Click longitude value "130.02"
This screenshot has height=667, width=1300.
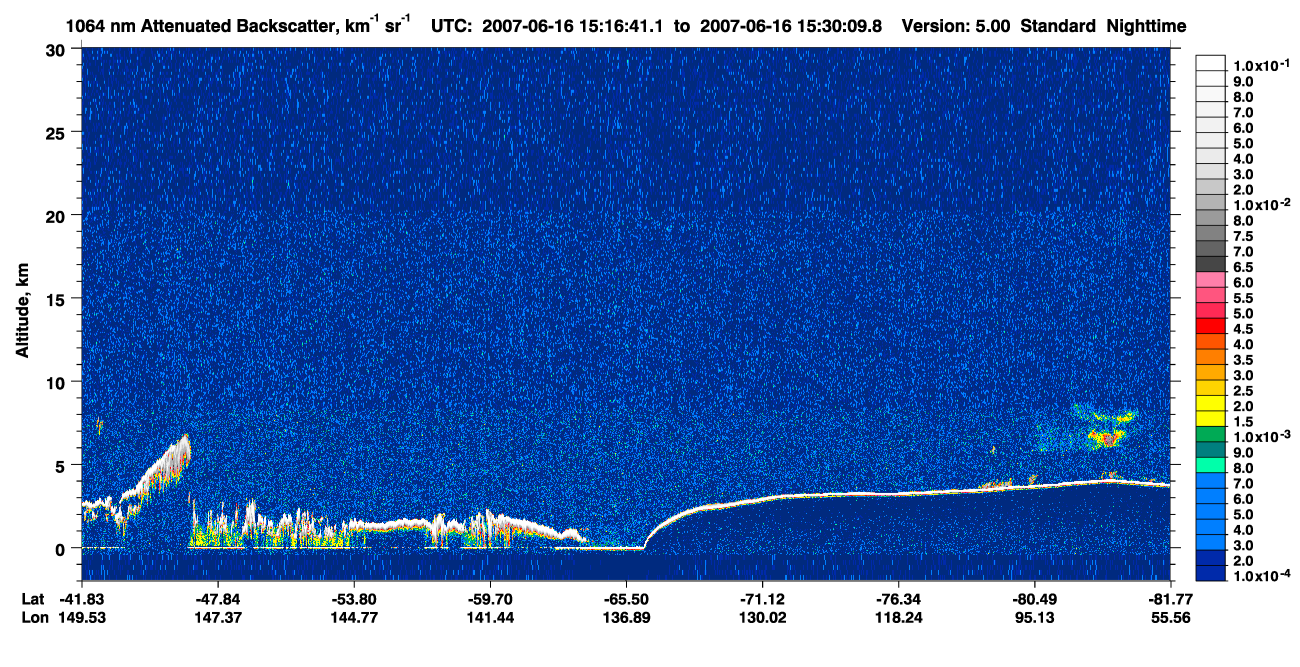pyautogui.click(x=762, y=617)
